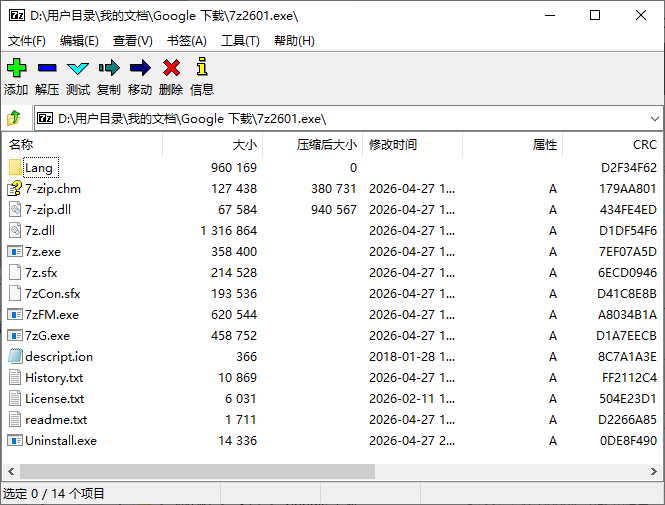Click the CRC value 7EF07A5D
The width and height of the screenshot is (665, 505).
tap(628, 251)
